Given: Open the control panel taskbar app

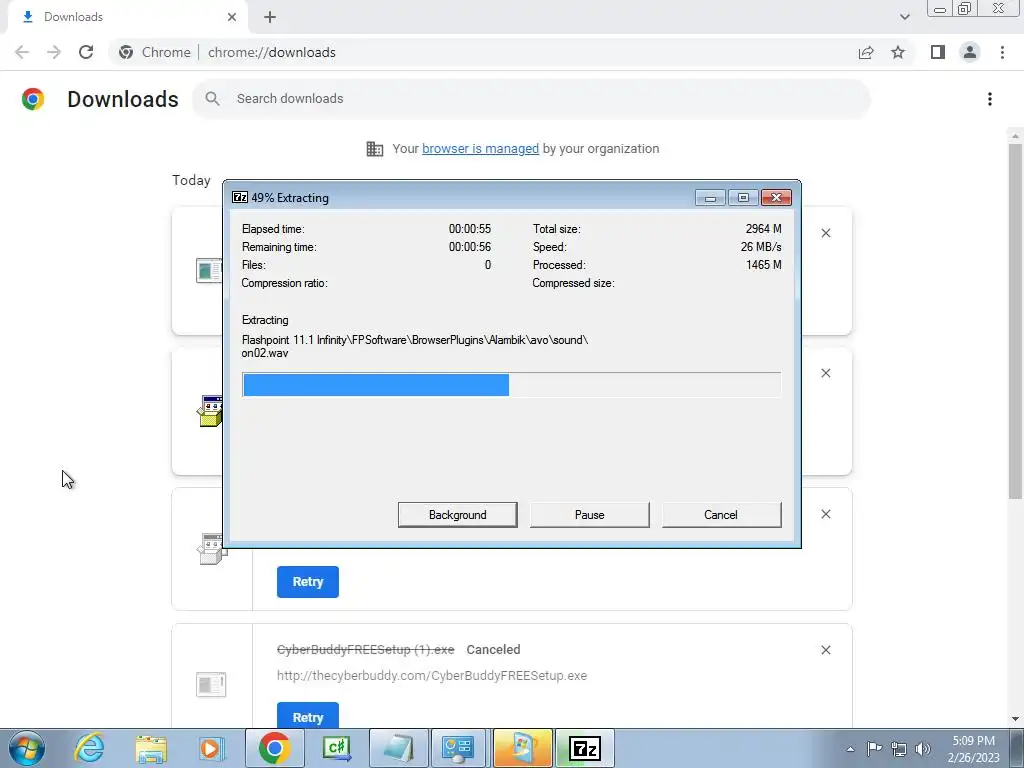Looking at the screenshot, I should (460, 748).
